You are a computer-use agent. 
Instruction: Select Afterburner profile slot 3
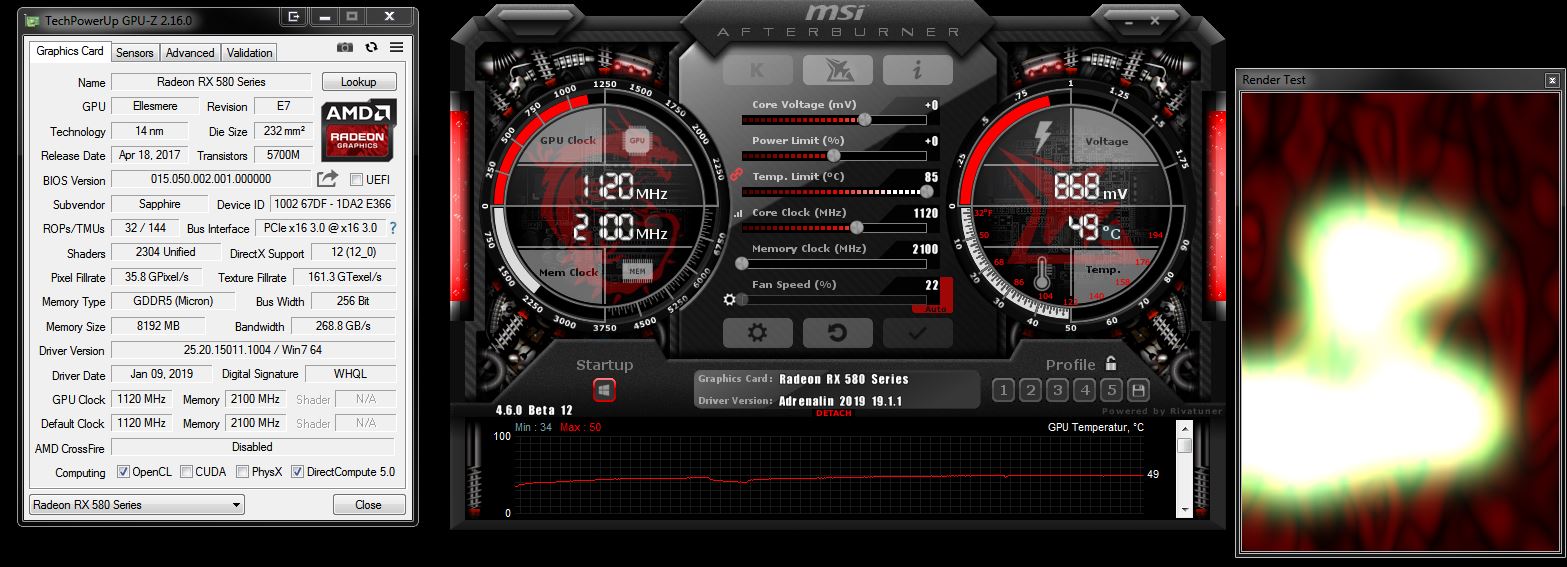[x=1057, y=390]
